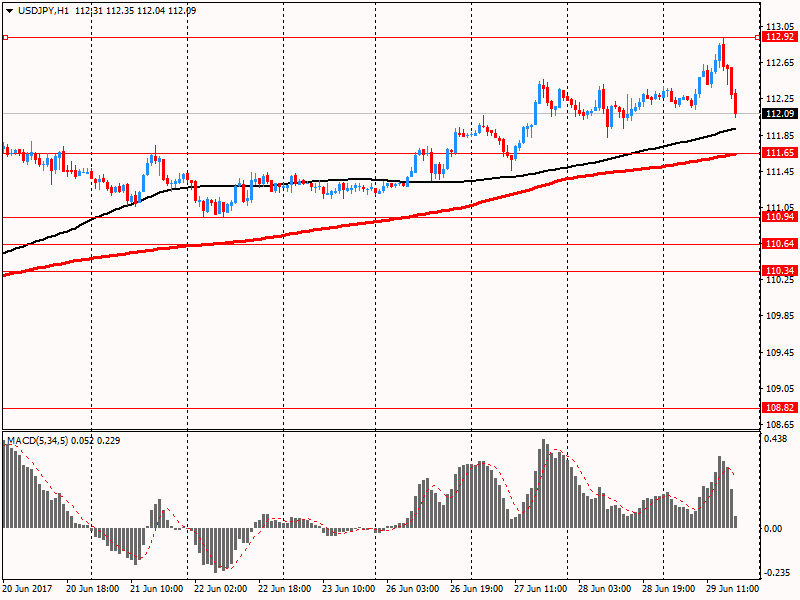This screenshot has width=800, height=600.
Task: Click the 29 Jun 11:00 time label
Action: [x=733, y=589]
